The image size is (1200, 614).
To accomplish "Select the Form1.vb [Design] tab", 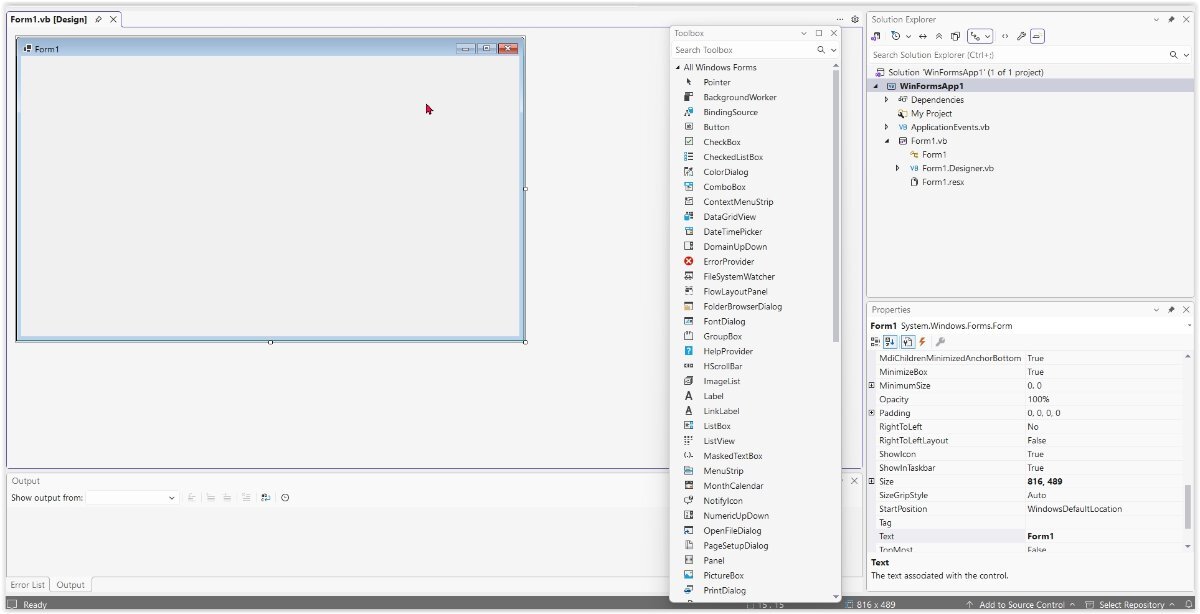I will [x=48, y=19].
